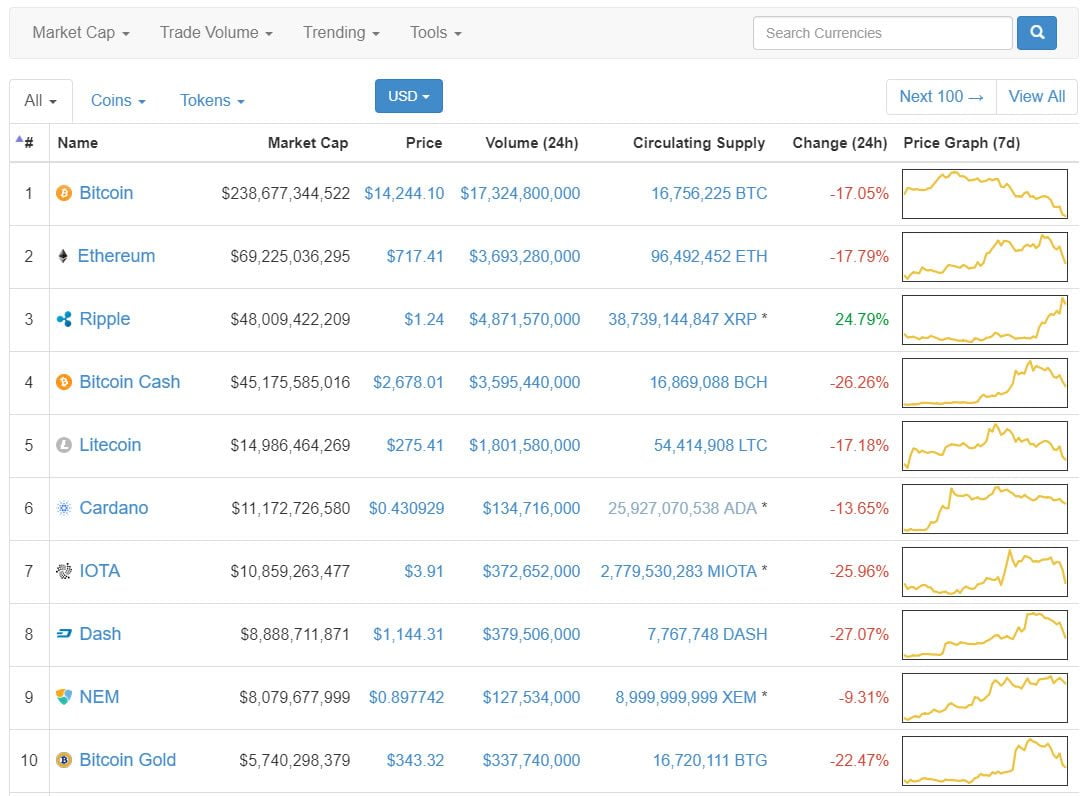The image size is (1087, 796).
Task: Open the Litecoin currency link
Action: [110, 445]
